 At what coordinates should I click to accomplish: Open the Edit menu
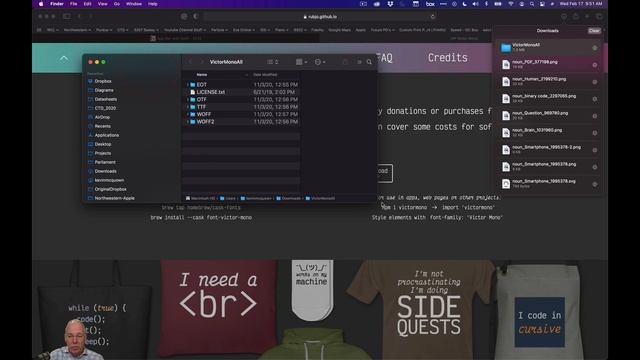[87, 4]
